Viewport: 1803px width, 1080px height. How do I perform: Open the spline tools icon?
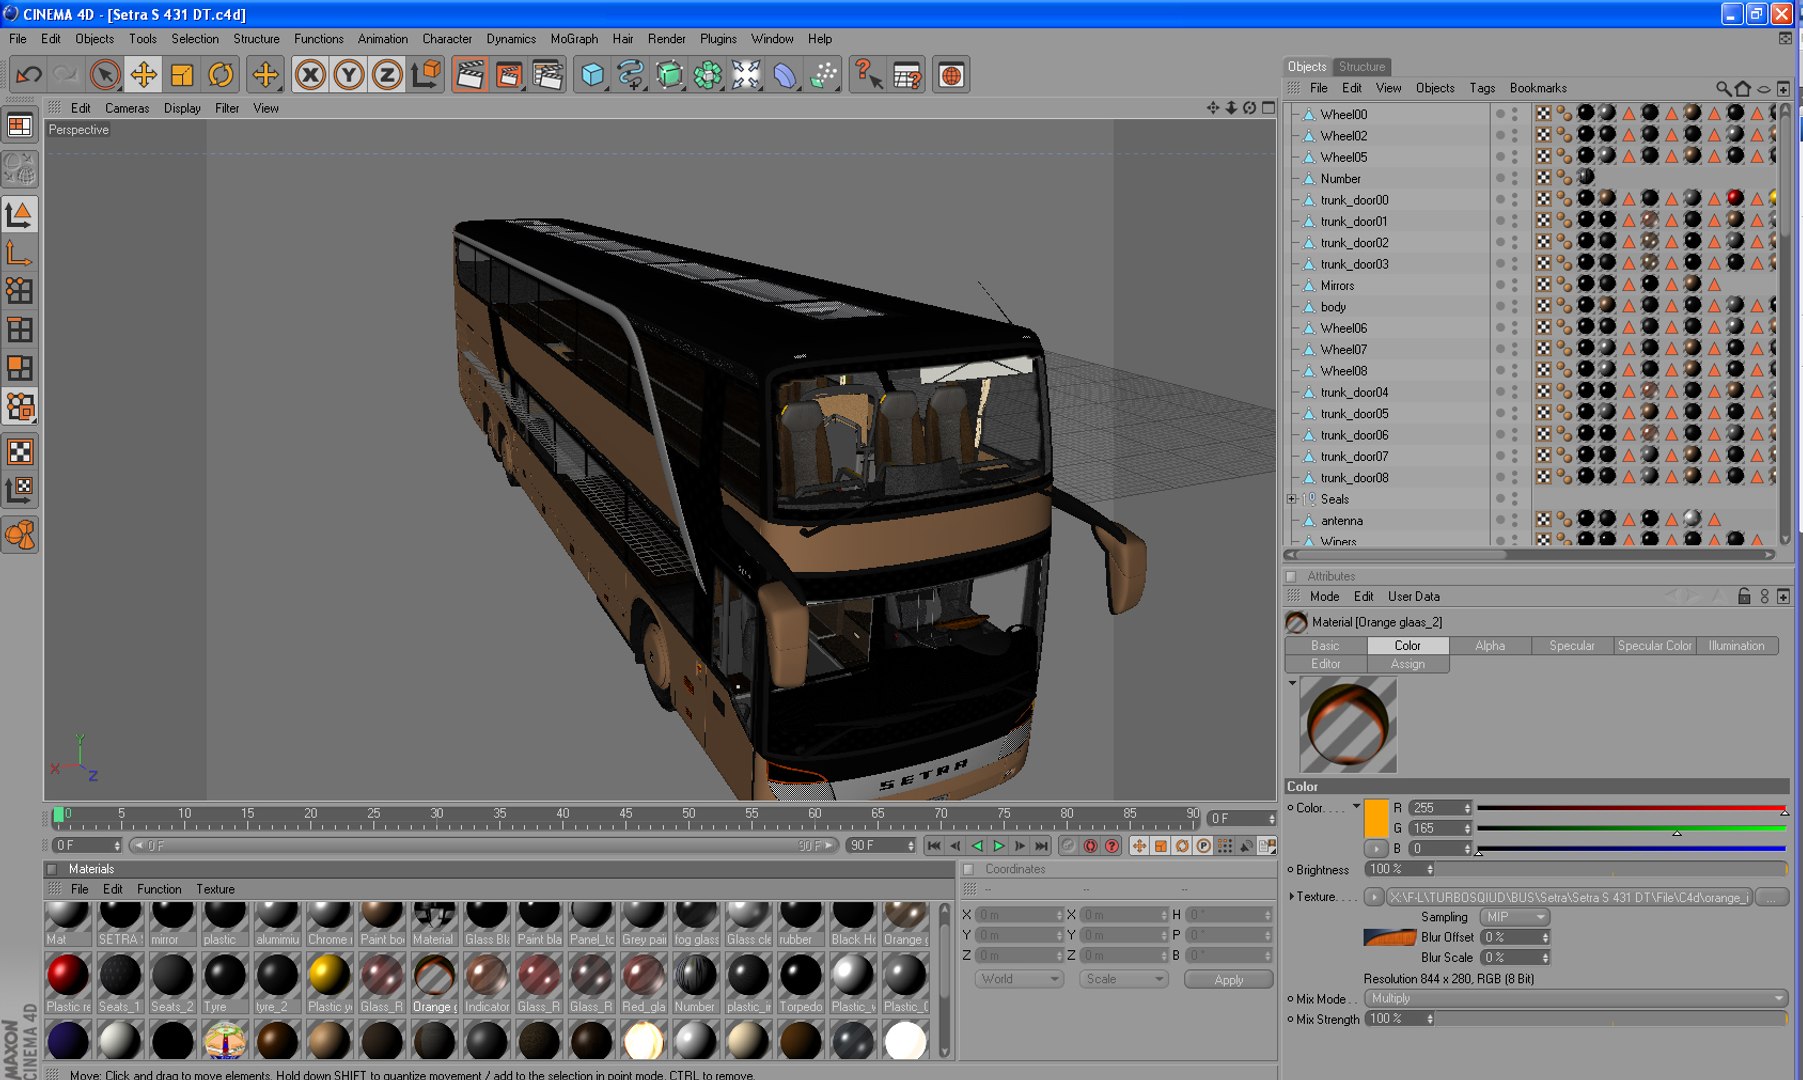pos(630,75)
